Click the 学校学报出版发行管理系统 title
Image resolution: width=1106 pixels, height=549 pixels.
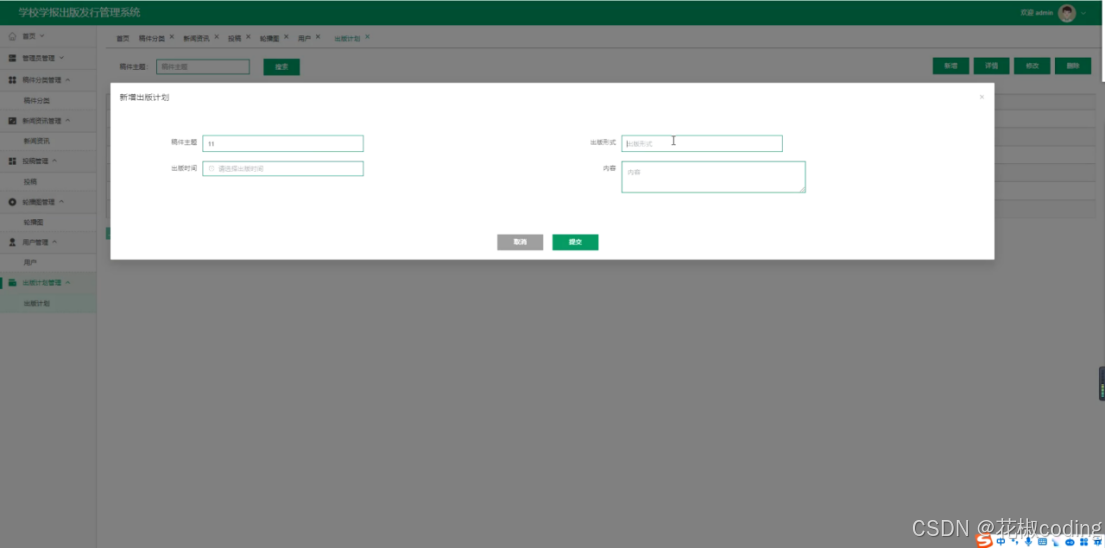(80, 13)
